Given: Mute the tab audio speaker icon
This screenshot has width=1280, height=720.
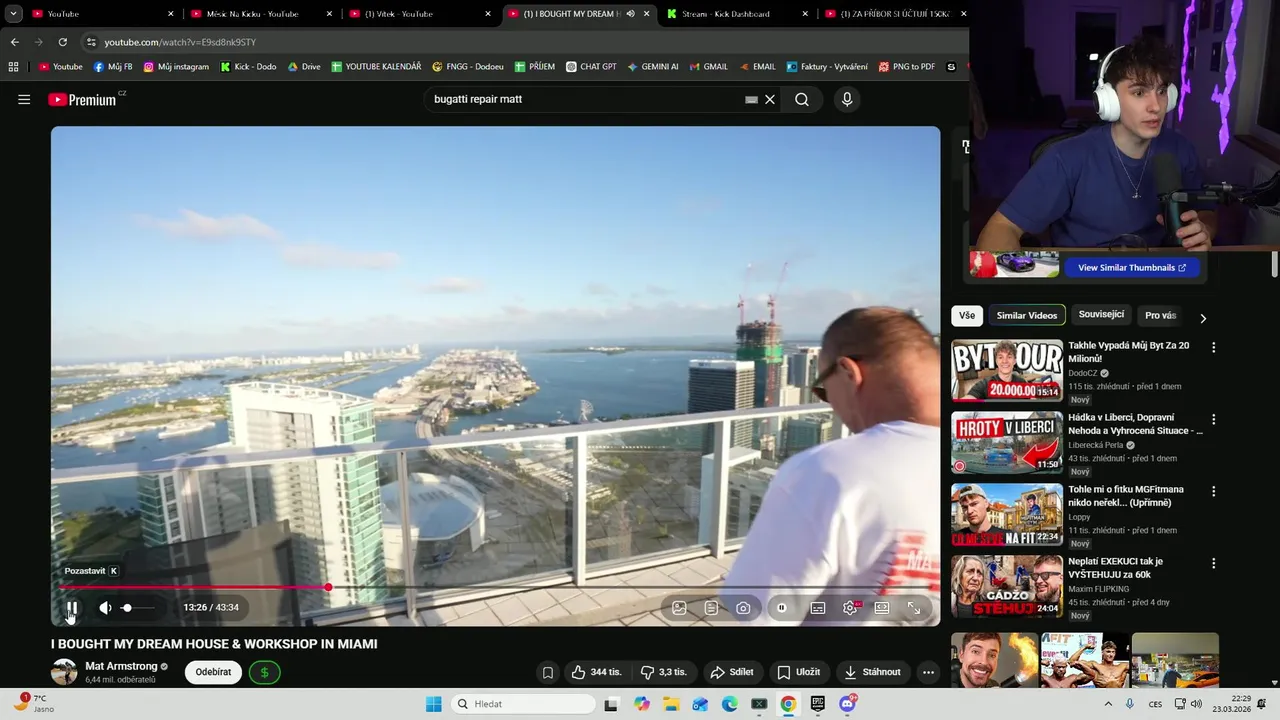Looking at the screenshot, I should 630,14.
